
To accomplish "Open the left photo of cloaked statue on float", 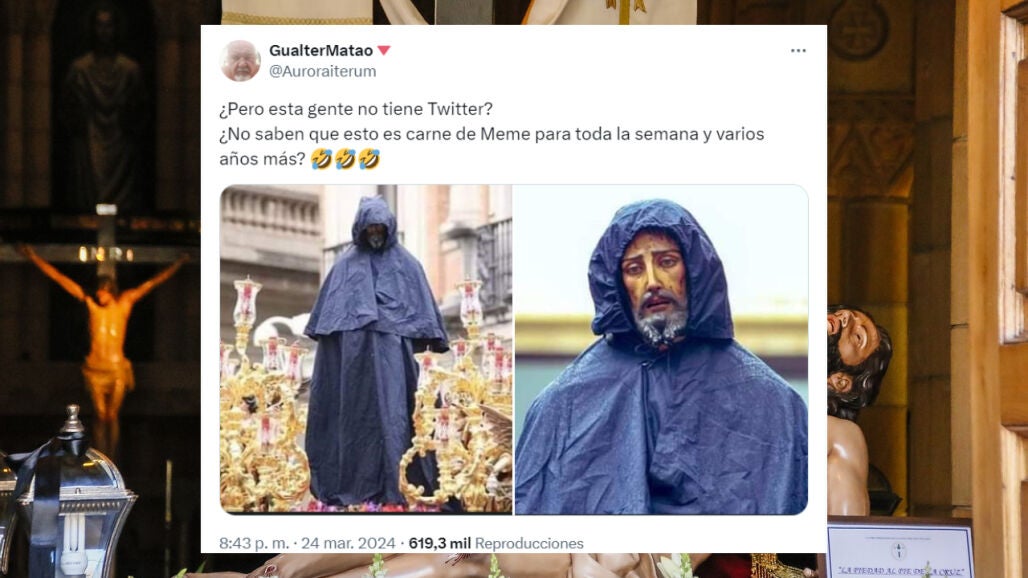I will tap(366, 349).
